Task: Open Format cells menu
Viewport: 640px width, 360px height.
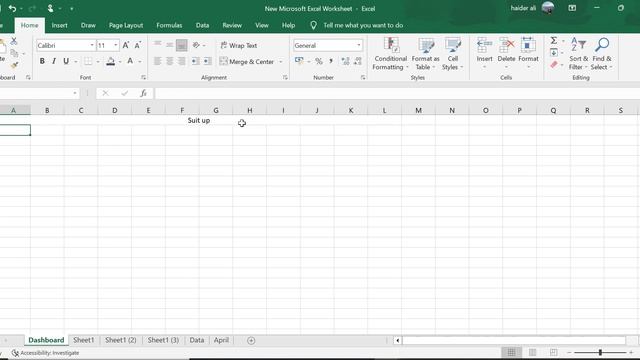Action: click(528, 54)
